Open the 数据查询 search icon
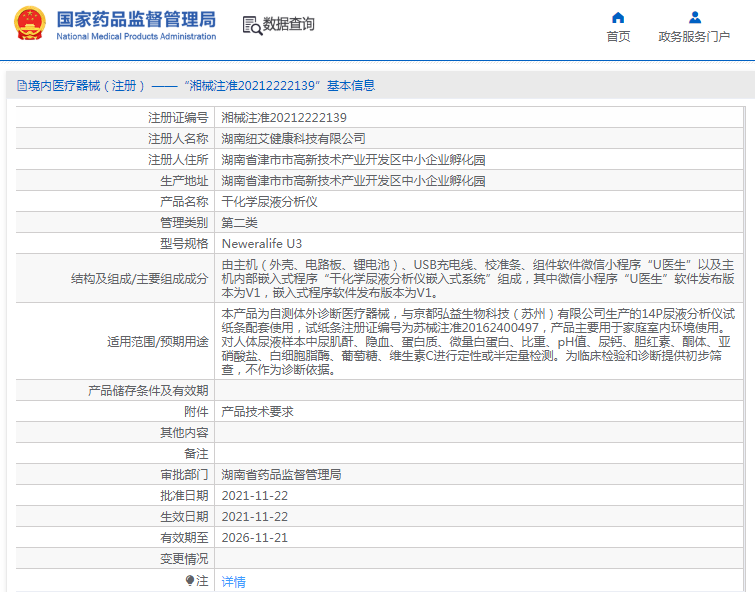 click(252, 26)
